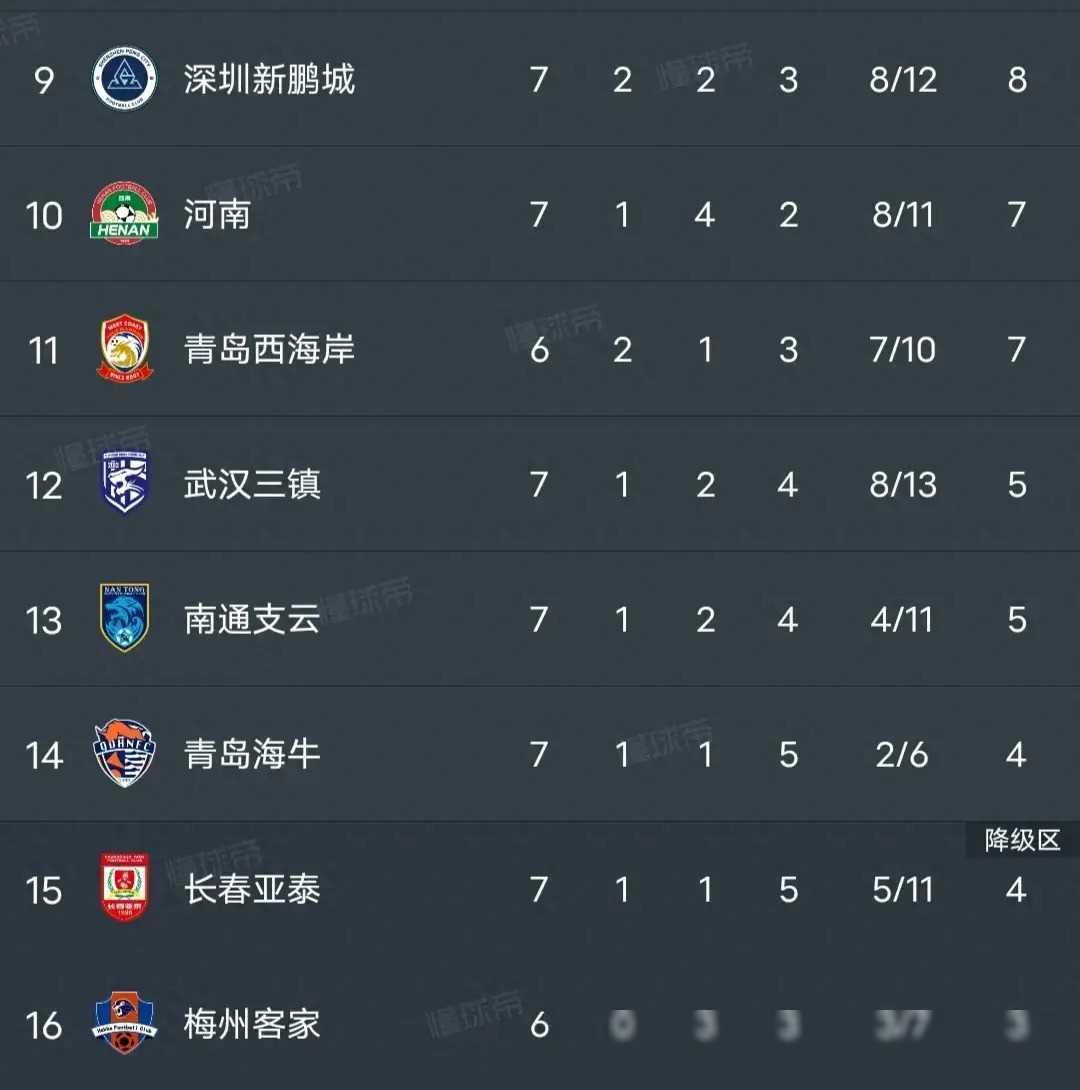The image size is (1080, 1090).
Task: Tap the Nantong Zhiyun shield logo
Action: 124,617
